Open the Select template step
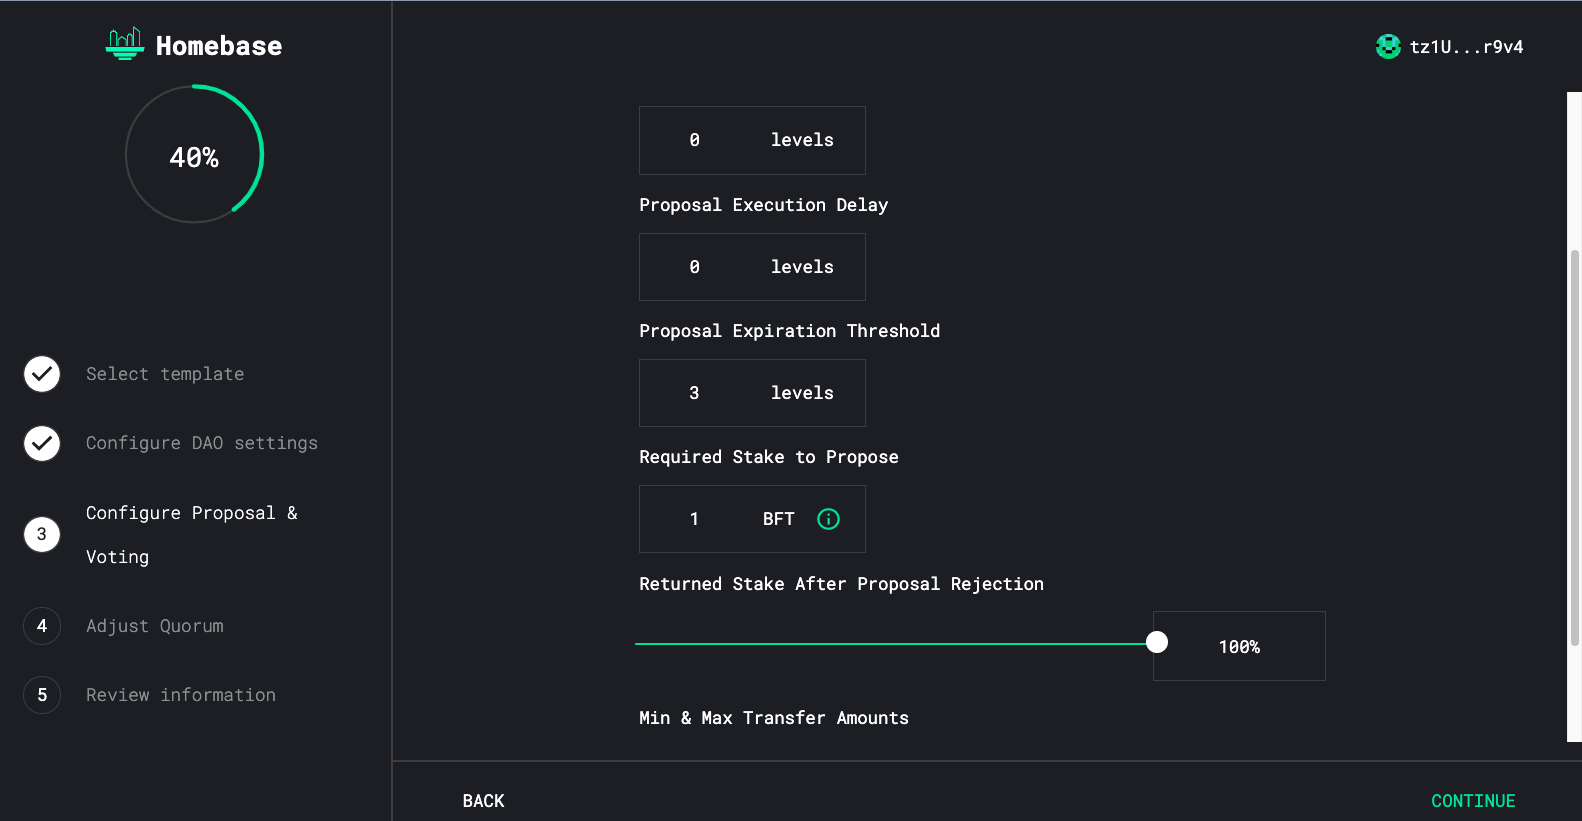 tap(165, 374)
